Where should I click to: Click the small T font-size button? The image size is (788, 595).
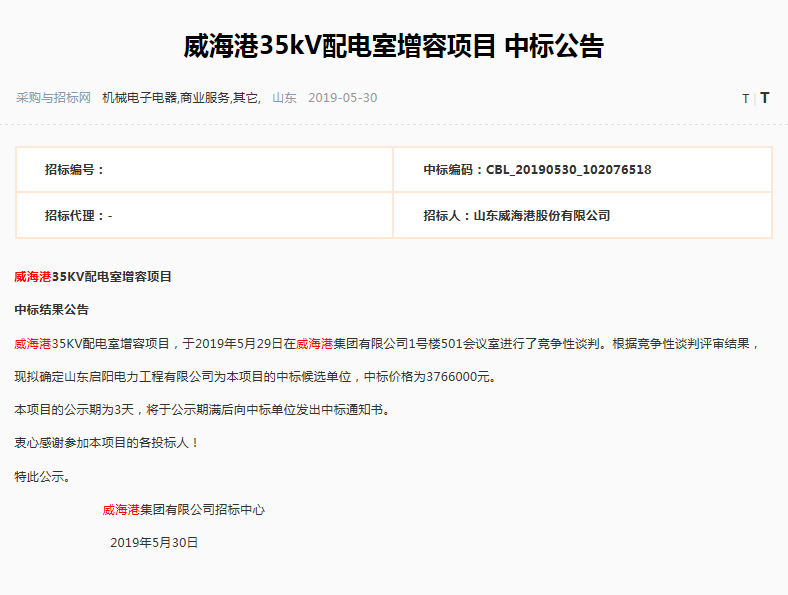745,98
